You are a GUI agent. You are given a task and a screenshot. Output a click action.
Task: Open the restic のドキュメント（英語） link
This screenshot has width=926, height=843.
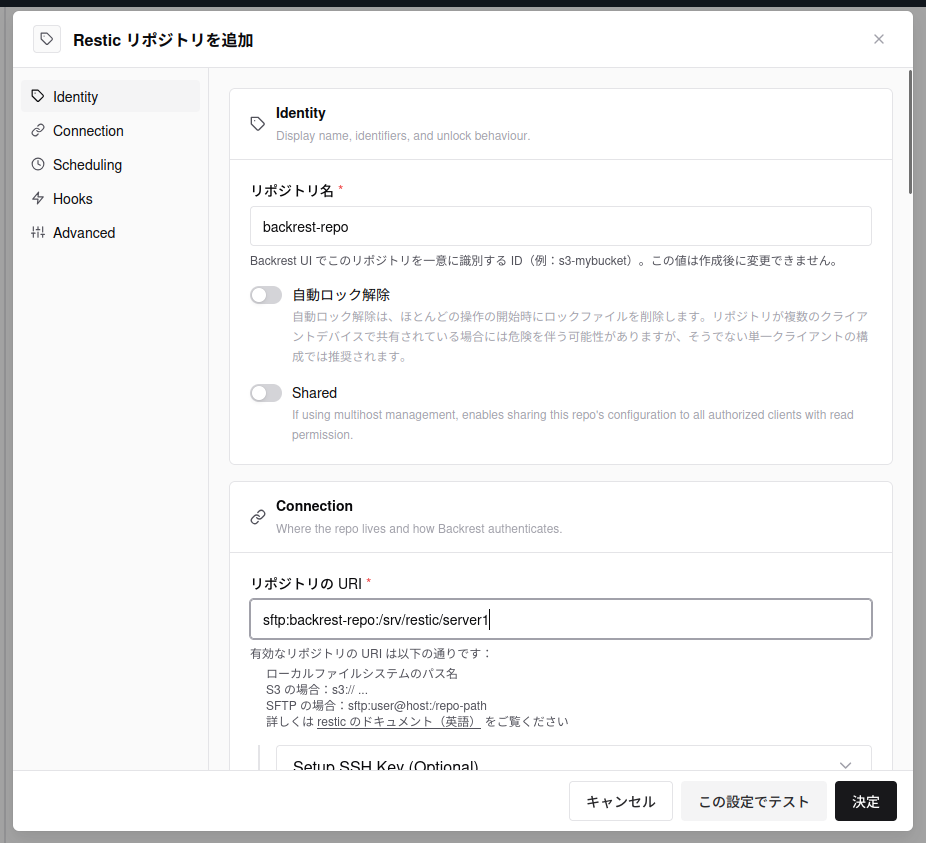point(399,721)
